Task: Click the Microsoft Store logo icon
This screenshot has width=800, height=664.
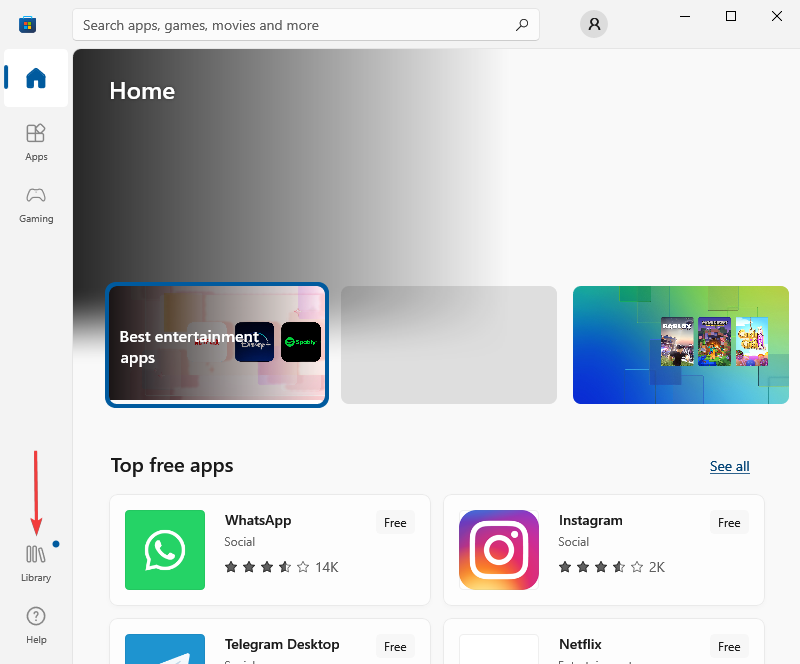Action: 28,24
